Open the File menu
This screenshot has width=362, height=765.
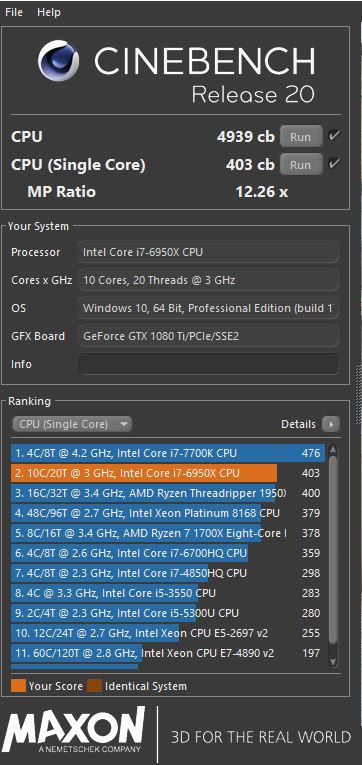point(14,12)
